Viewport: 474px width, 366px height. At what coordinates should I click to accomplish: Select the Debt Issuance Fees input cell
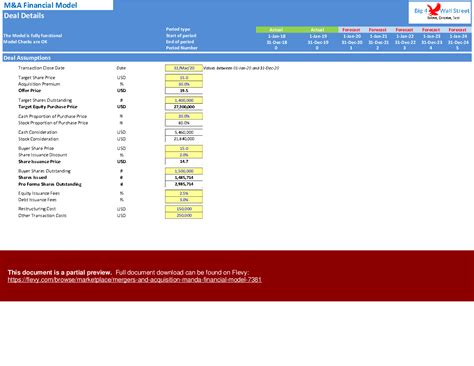(184, 200)
